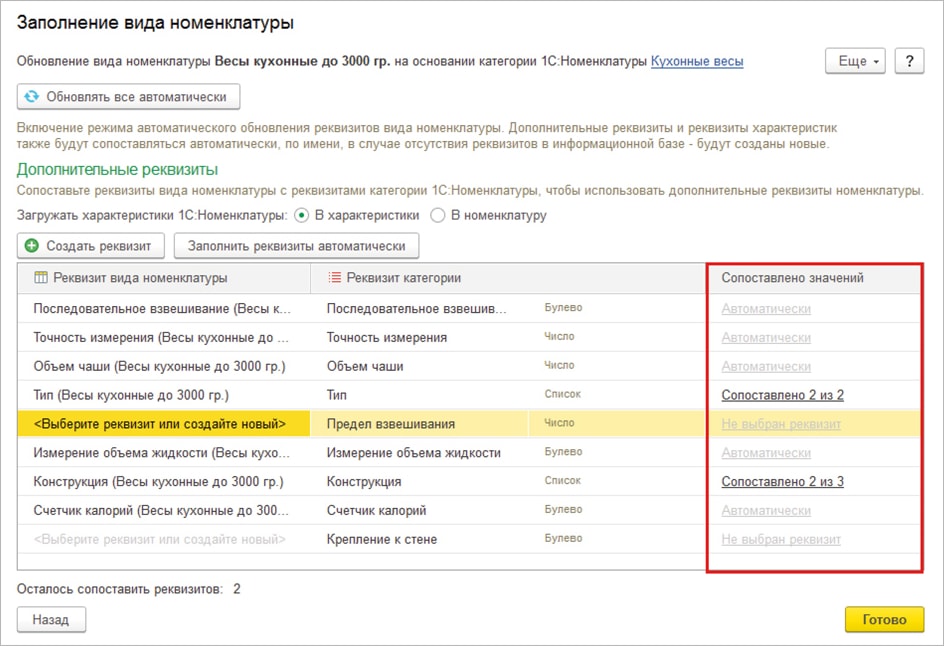Click the table icon in Реквизит вида номенклатуры header
This screenshot has height=646, width=944.
(41, 278)
